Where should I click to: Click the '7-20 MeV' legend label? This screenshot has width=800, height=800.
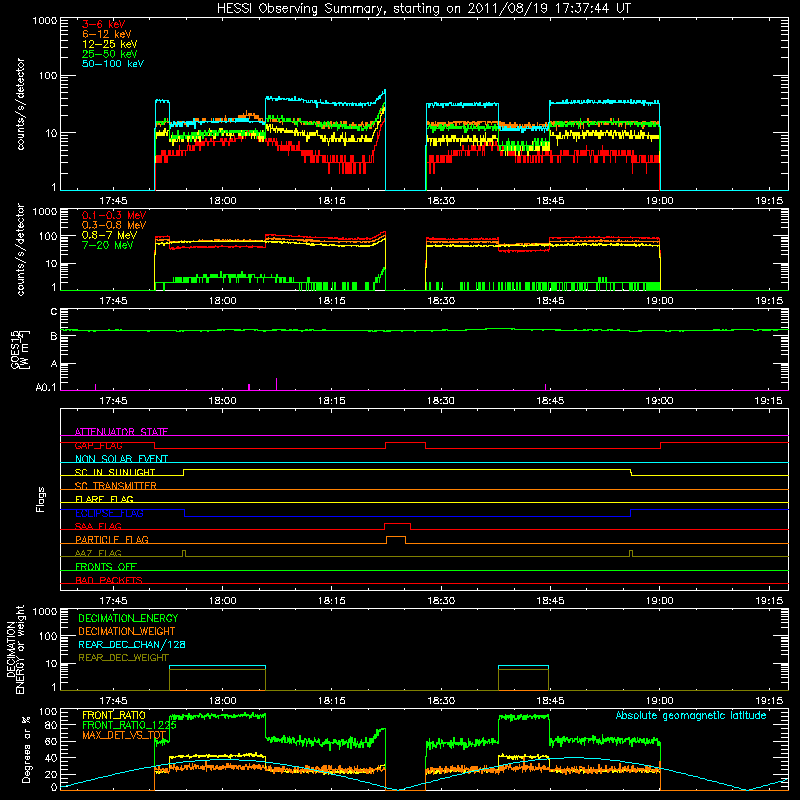click(x=107, y=245)
